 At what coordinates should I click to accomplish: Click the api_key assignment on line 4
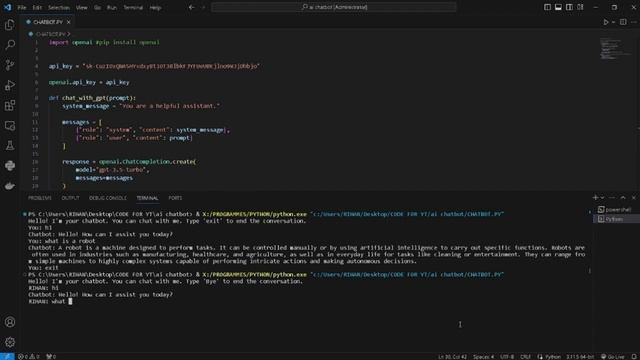(x=154, y=66)
